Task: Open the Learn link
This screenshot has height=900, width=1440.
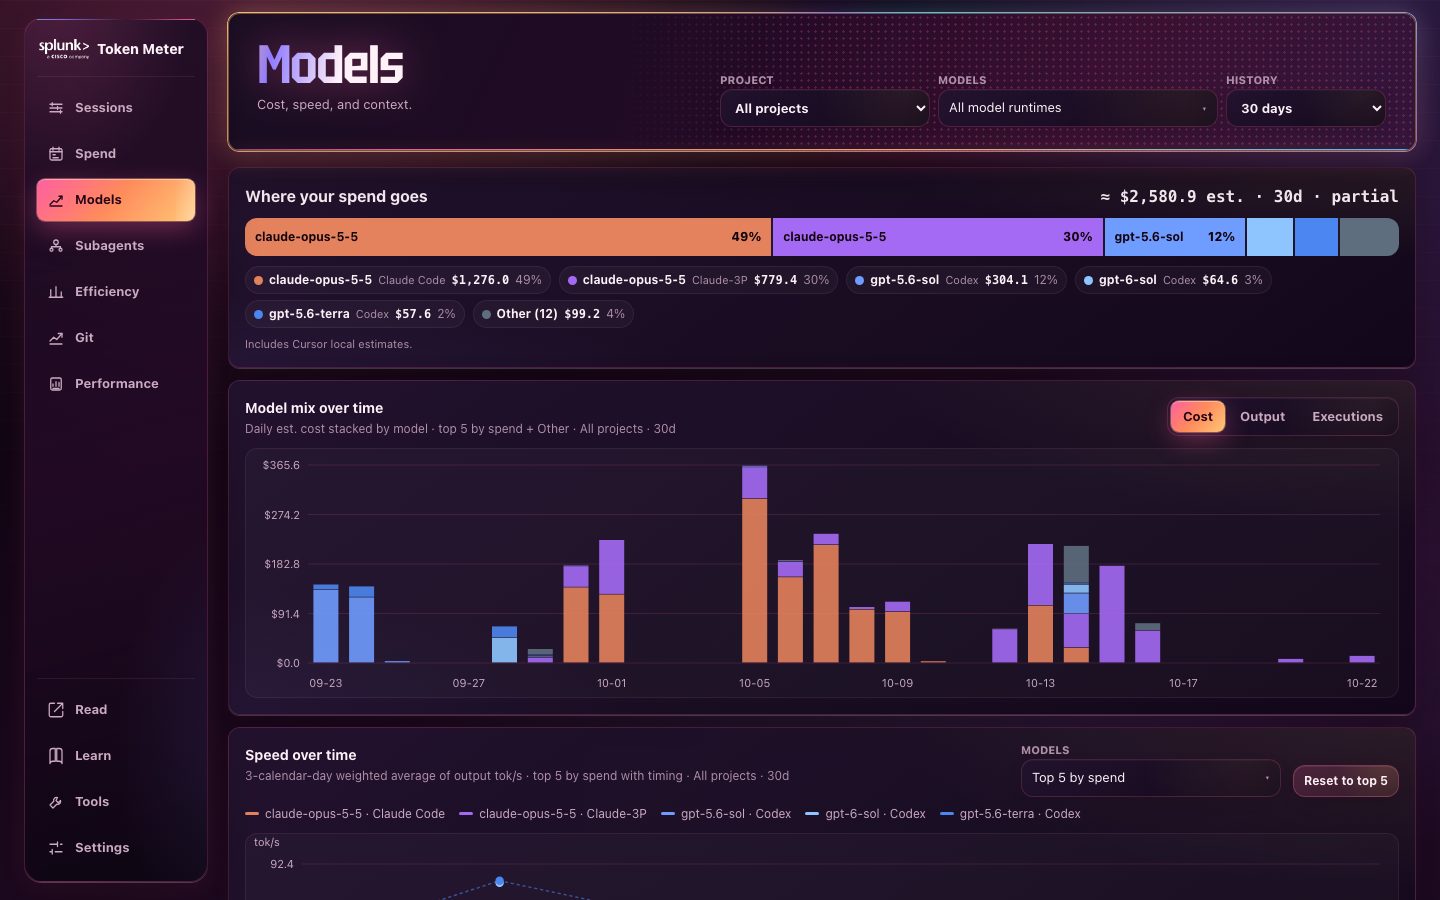Action: [116, 756]
